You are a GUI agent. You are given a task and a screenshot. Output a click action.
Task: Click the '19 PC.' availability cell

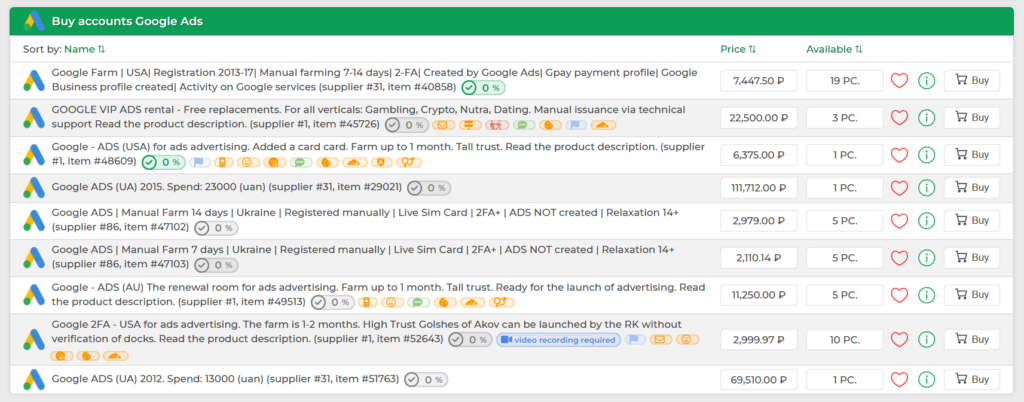(x=844, y=81)
